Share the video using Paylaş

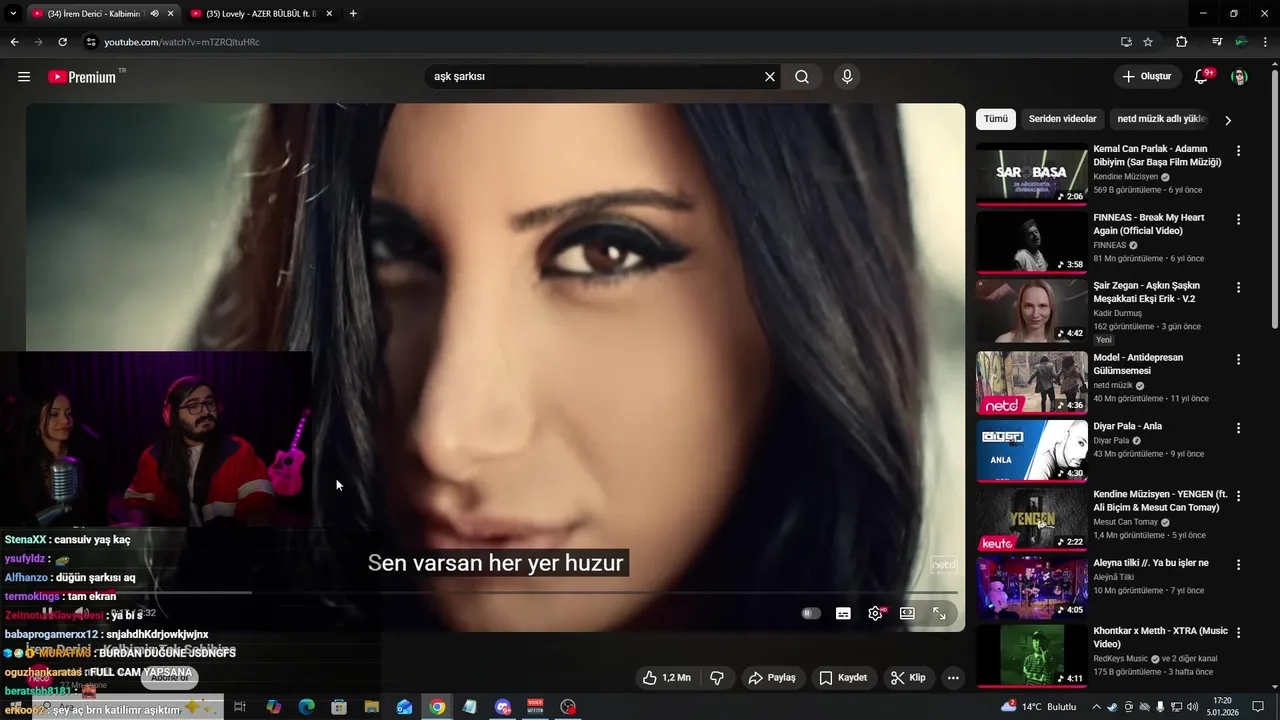(772, 677)
